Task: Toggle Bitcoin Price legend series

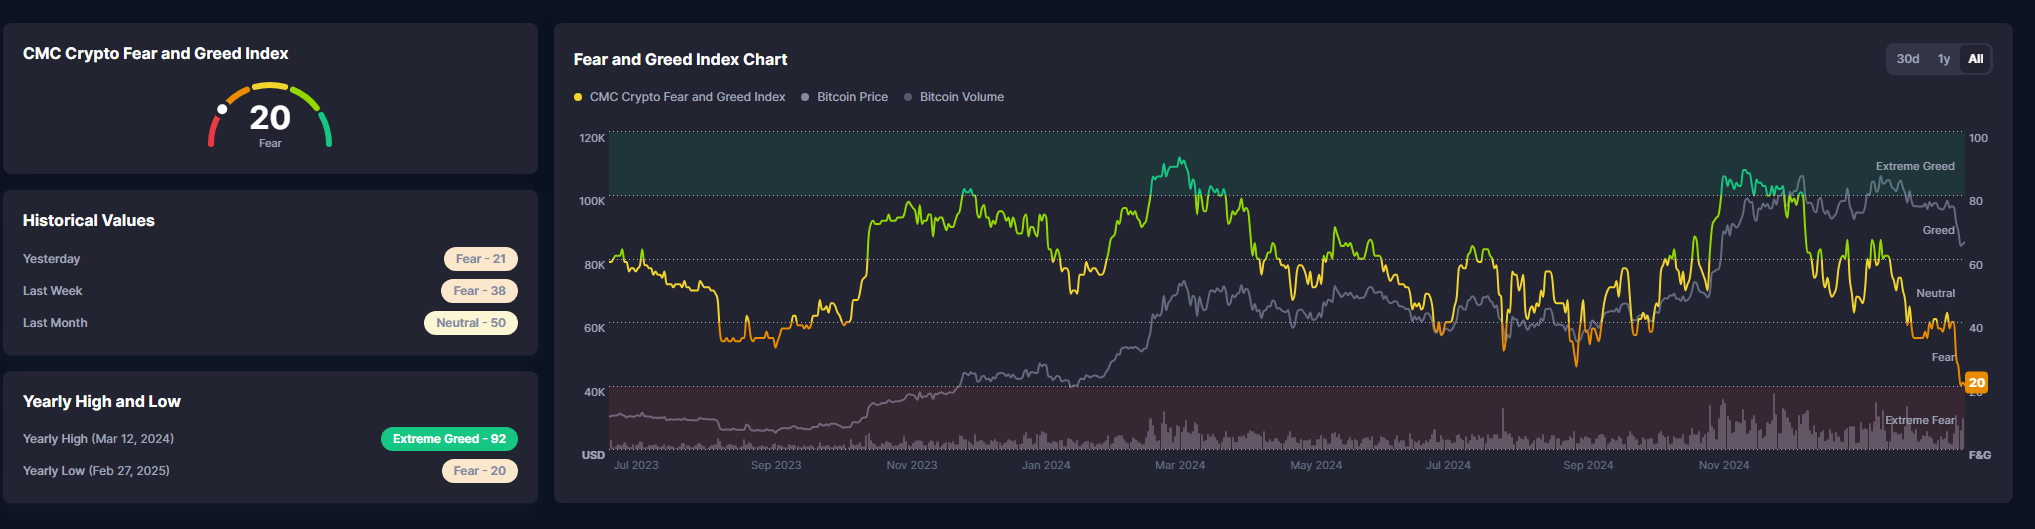Action: tap(844, 97)
